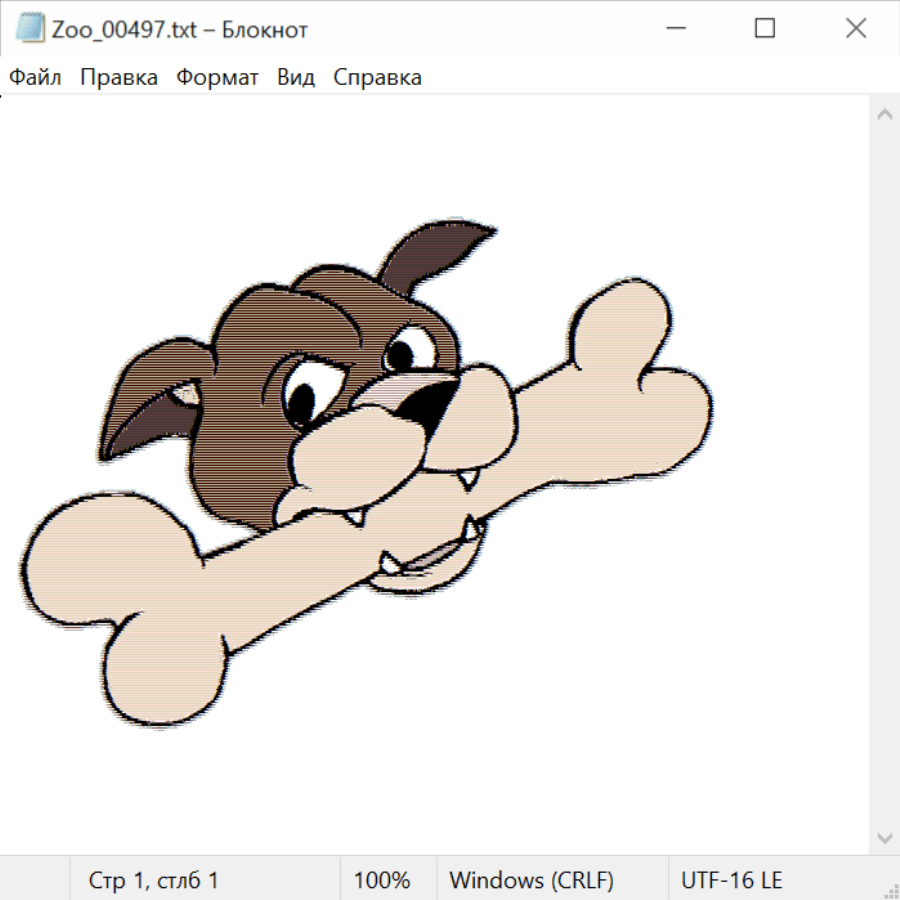Image resolution: width=900 pixels, height=900 pixels.
Task: Click the Notepad icon in the title bar
Action: (x=30, y=29)
